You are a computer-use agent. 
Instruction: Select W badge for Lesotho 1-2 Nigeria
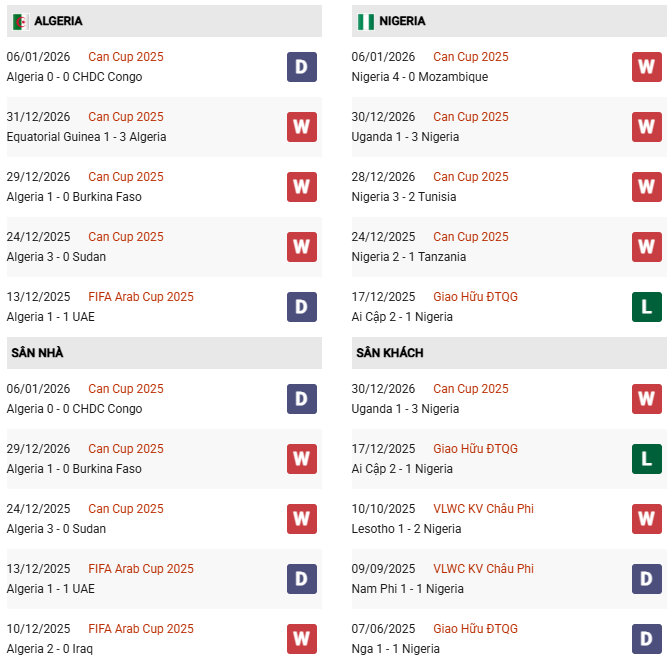(647, 519)
